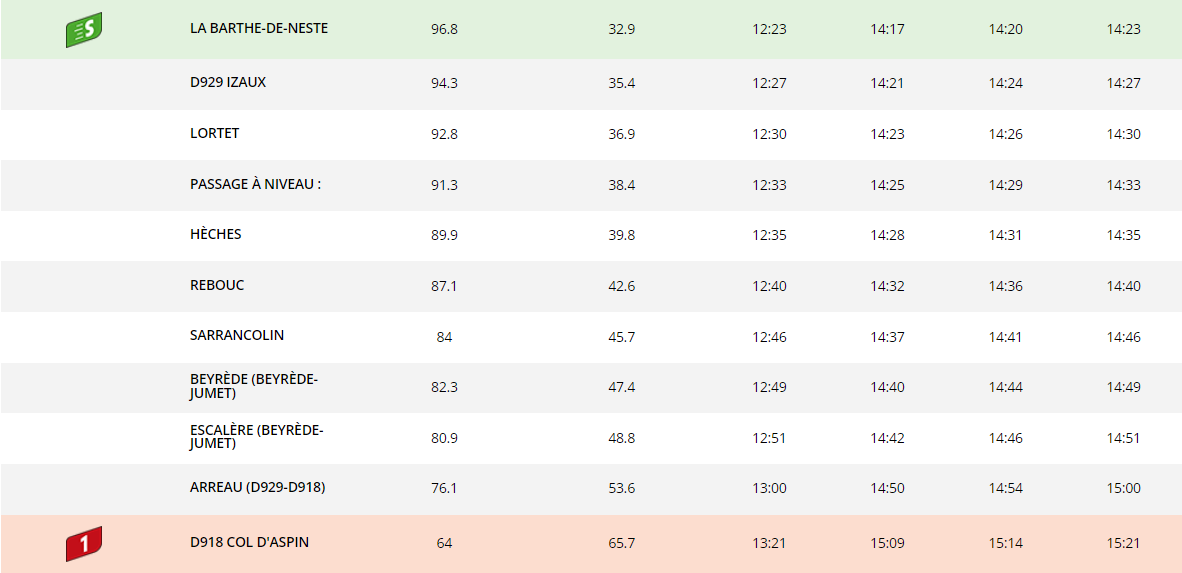Select the D929 IZAUX location name
Viewport: 1182px width, 573px height.
coord(228,82)
